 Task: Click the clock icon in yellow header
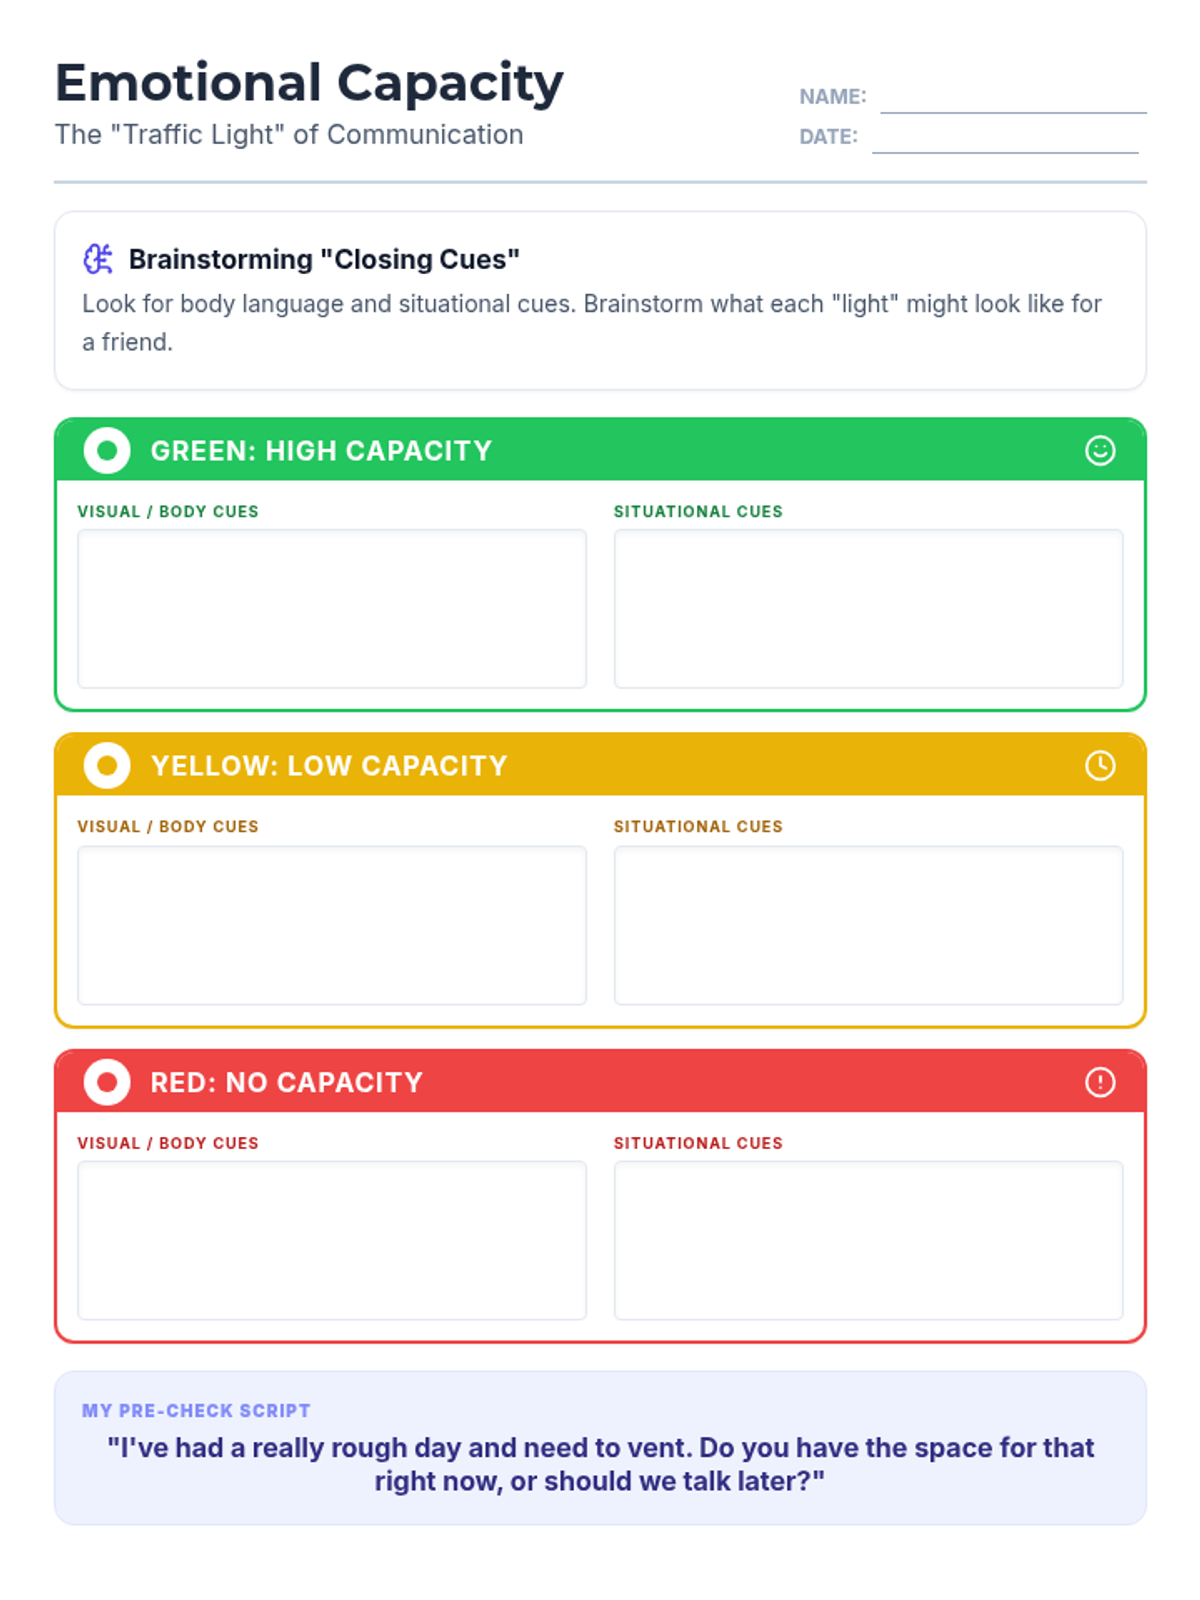coord(1100,766)
